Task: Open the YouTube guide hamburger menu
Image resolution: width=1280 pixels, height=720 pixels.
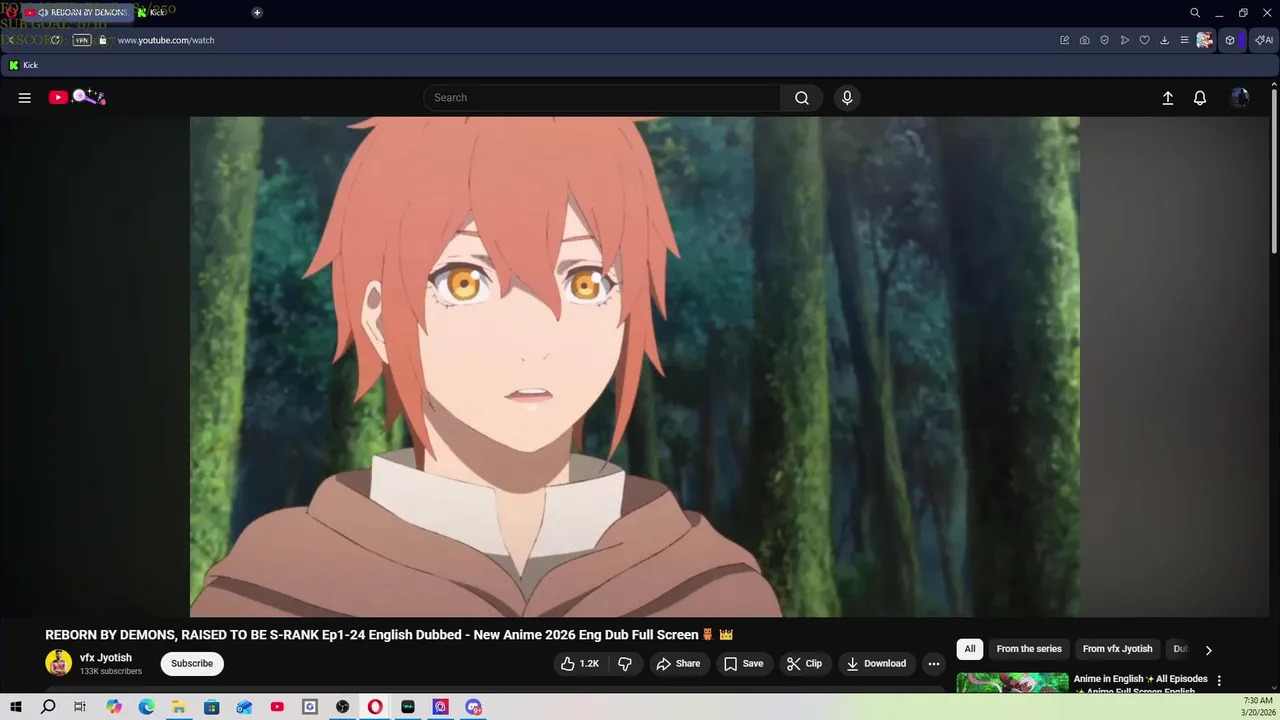Action: coord(25,98)
